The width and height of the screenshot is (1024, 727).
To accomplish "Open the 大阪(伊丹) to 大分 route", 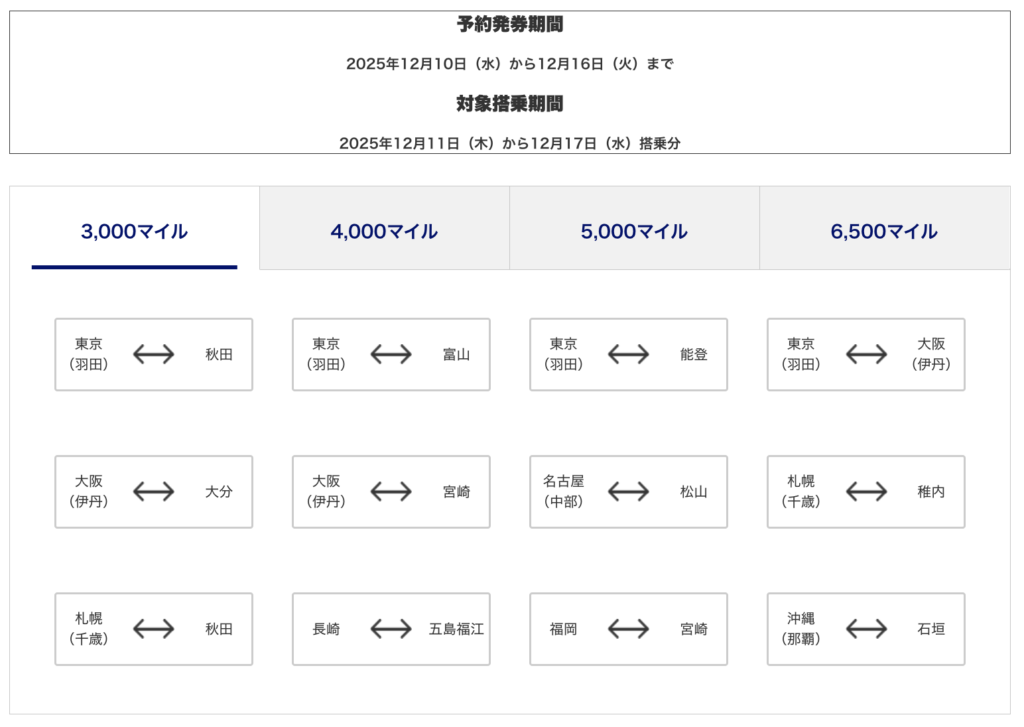I will pyautogui.click(x=153, y=492).
